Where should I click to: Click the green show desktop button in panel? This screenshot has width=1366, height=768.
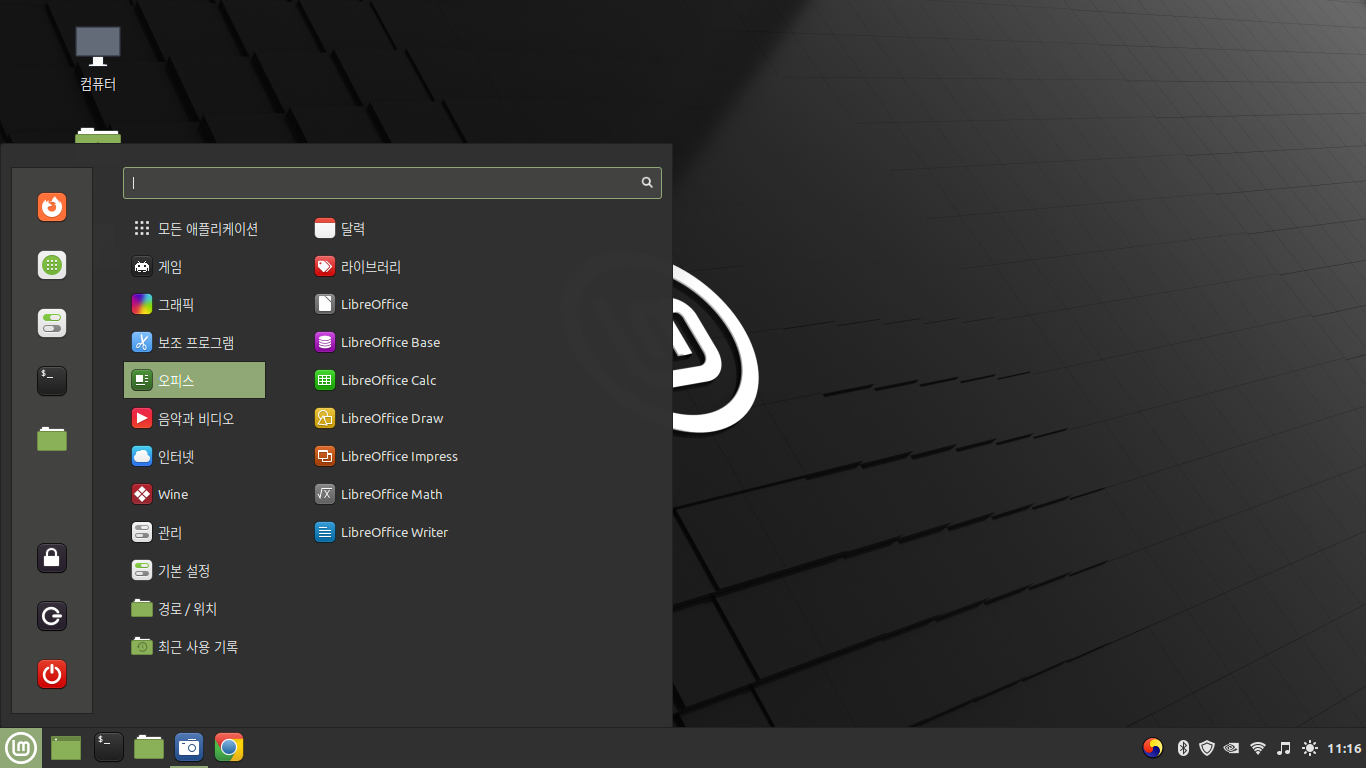(x=66, y=747)
